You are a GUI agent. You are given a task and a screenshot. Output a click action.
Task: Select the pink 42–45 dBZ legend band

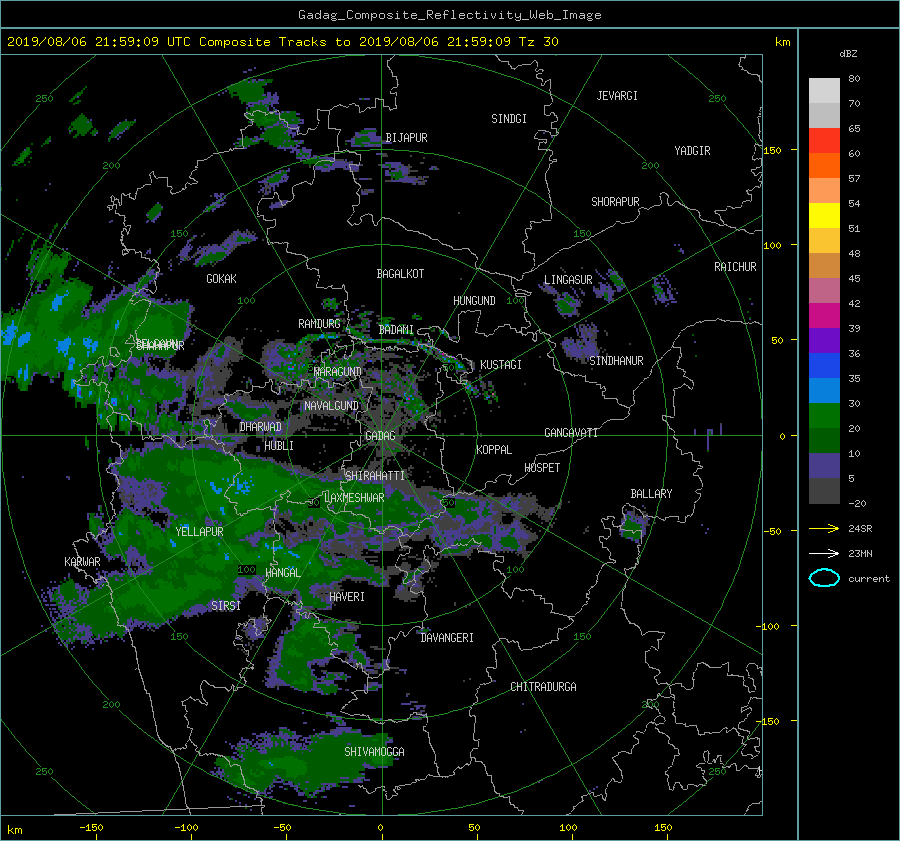click(824, 290)
